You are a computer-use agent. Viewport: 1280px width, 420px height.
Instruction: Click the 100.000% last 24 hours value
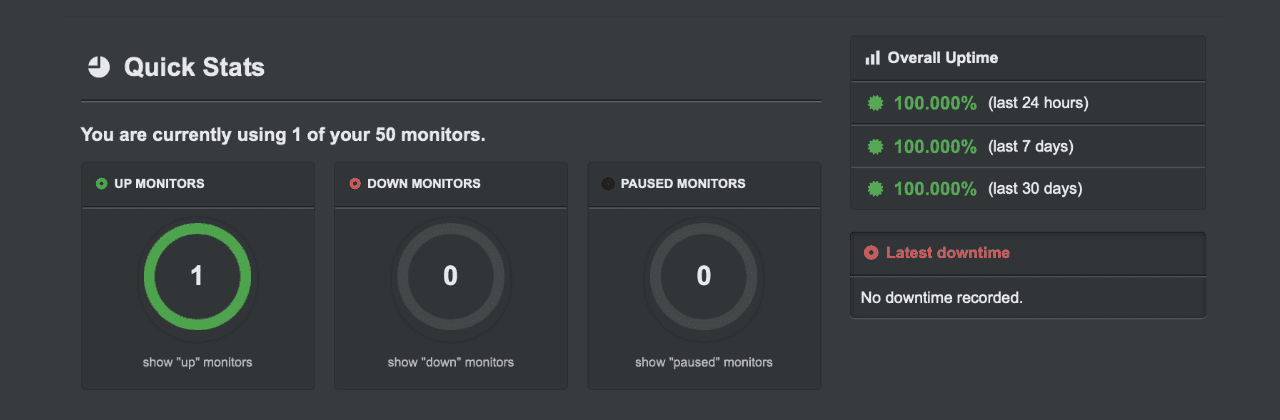(935, 103)
